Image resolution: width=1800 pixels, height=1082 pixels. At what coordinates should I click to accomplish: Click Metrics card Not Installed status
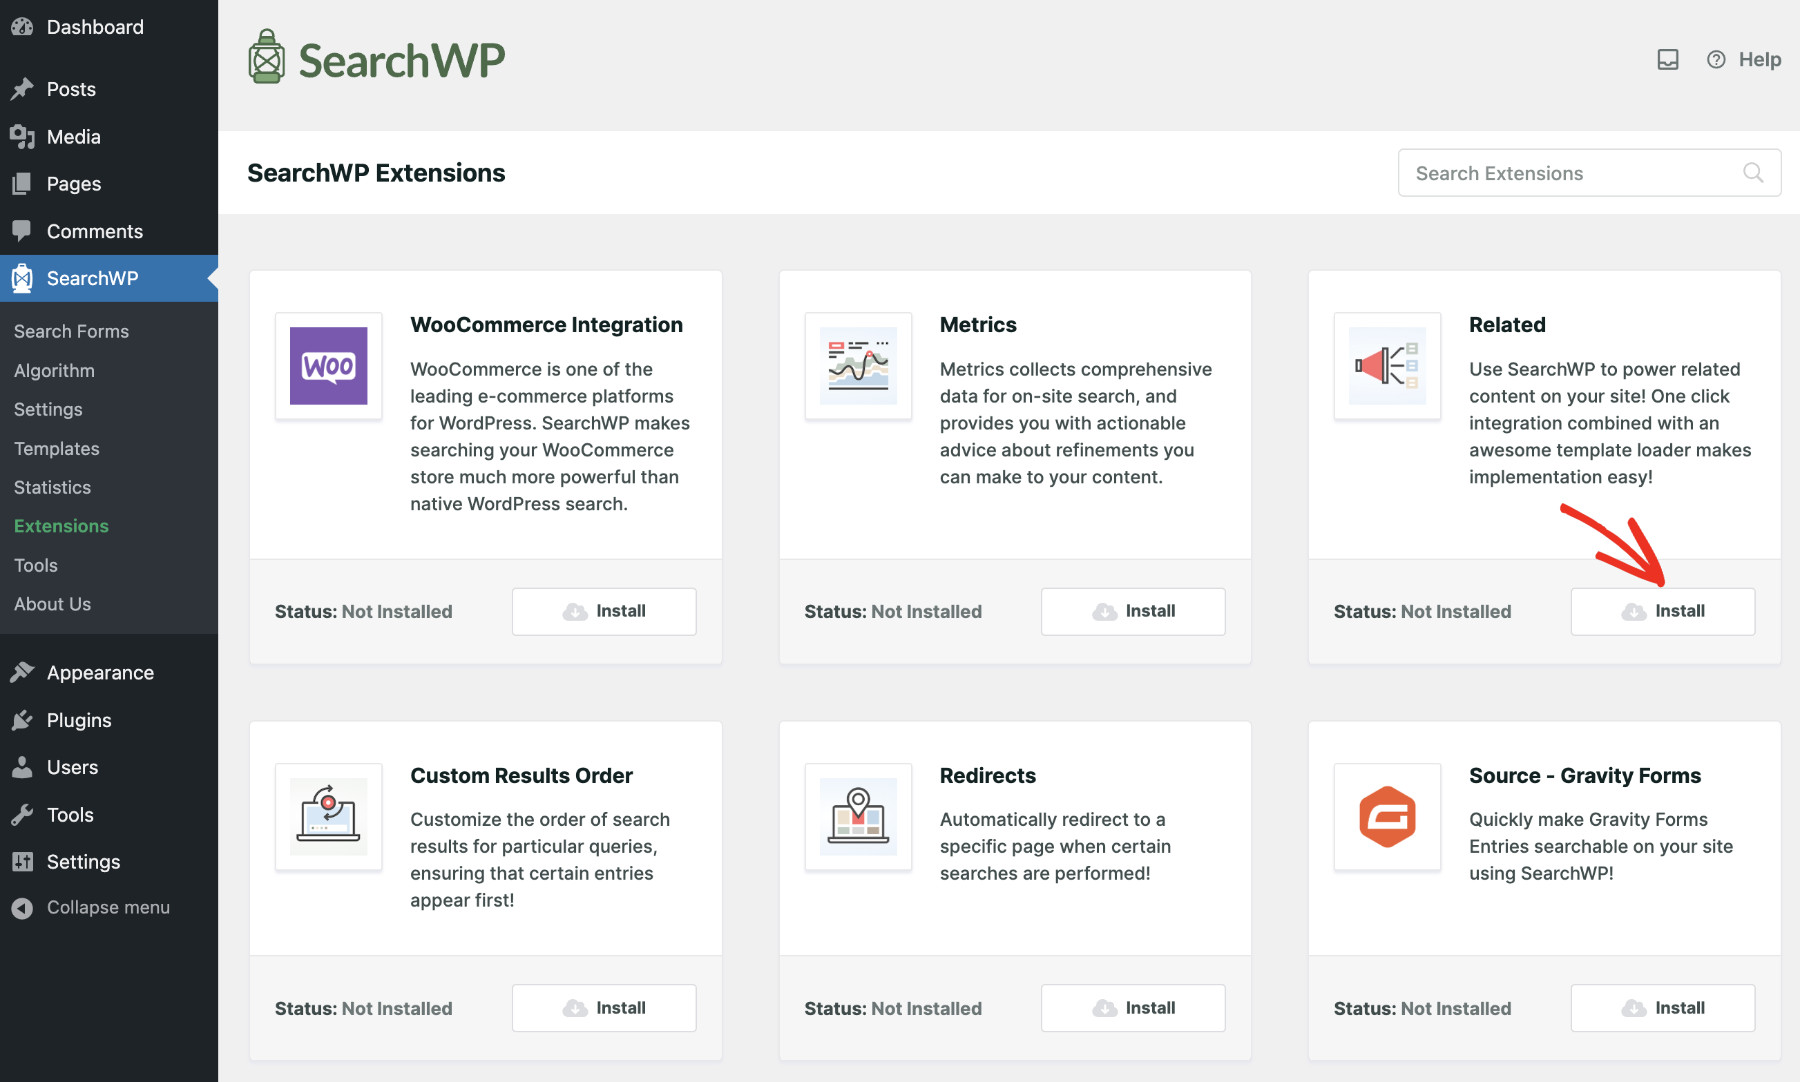[x=926, y=612]
